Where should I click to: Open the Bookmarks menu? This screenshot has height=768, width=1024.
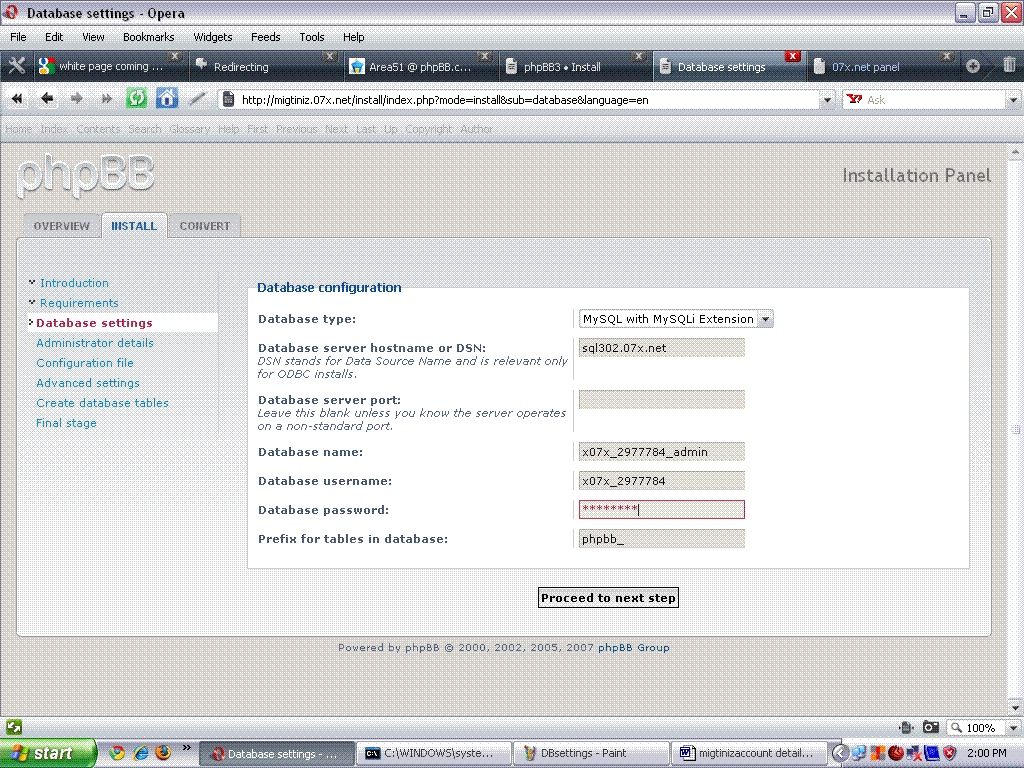tap(148, 37)
